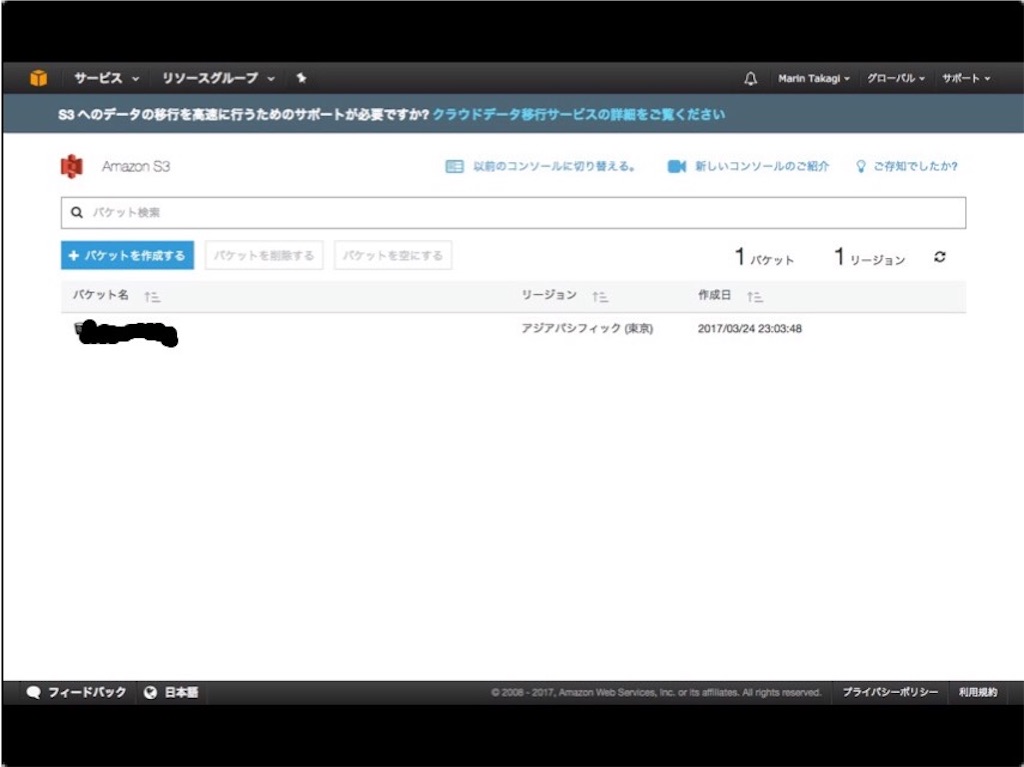Click the 作成日 column header
Image resolution: width=1024 pixels, height=767 pixels.
click(714, 295)
